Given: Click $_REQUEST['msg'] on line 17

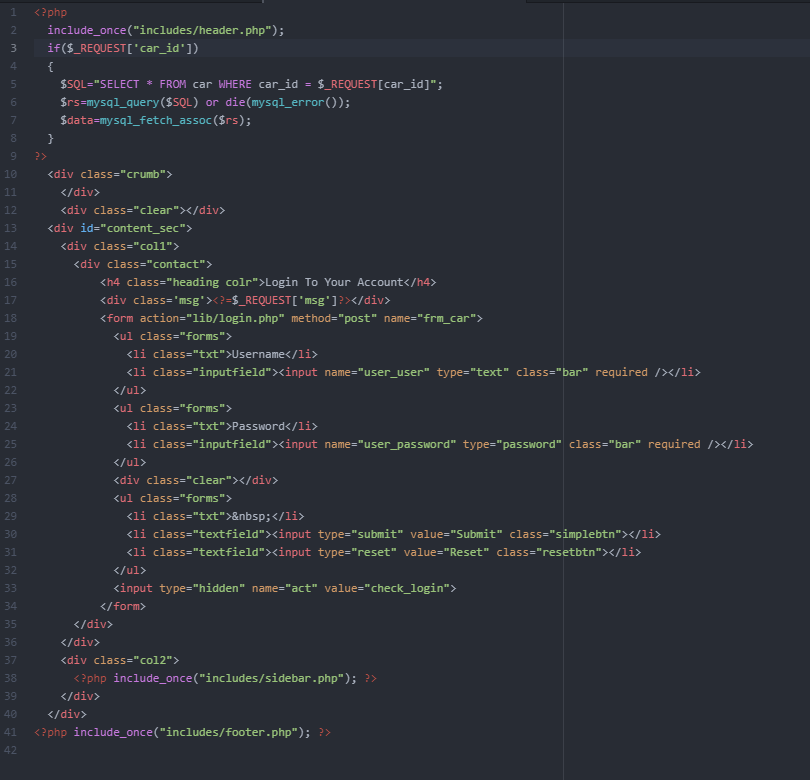Looking at the screenshot, I should point(284,300).
